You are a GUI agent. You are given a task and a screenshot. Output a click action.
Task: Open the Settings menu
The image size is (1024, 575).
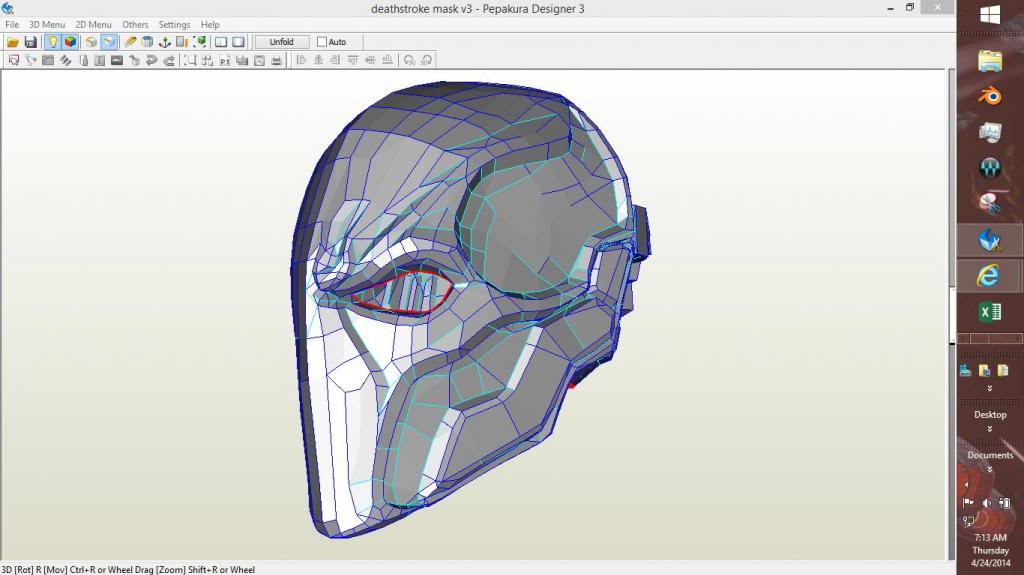pos(174,24)
